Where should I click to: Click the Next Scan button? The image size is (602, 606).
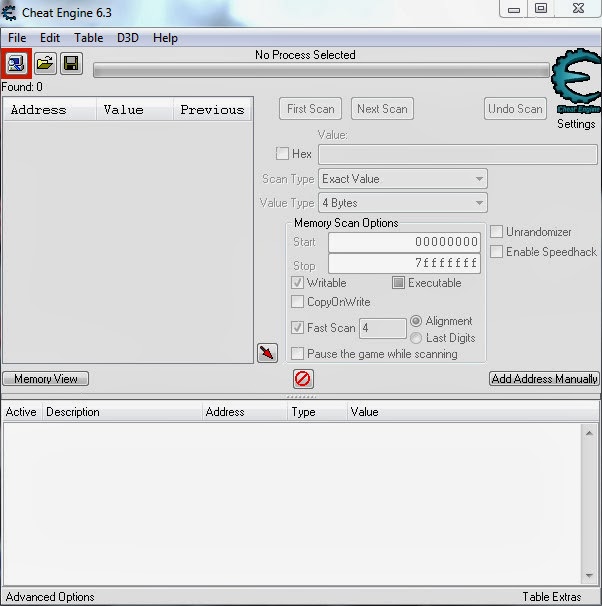[382, 109]
